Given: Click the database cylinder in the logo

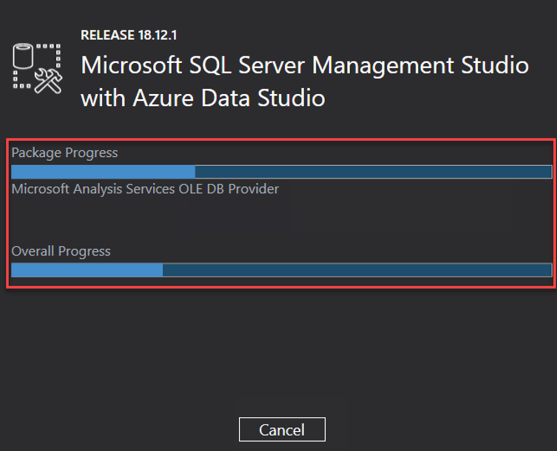Looking at the screenshot, I should 23,55.
